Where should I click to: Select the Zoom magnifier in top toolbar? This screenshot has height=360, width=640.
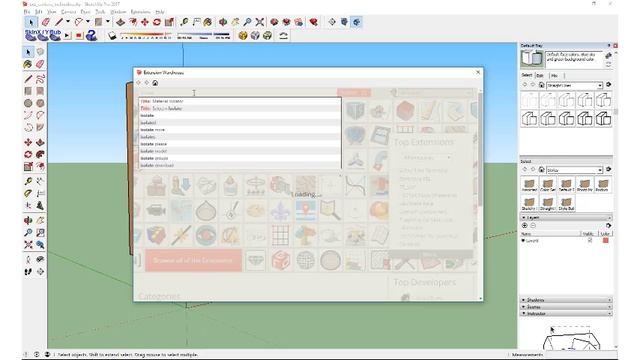coord(247,22)
